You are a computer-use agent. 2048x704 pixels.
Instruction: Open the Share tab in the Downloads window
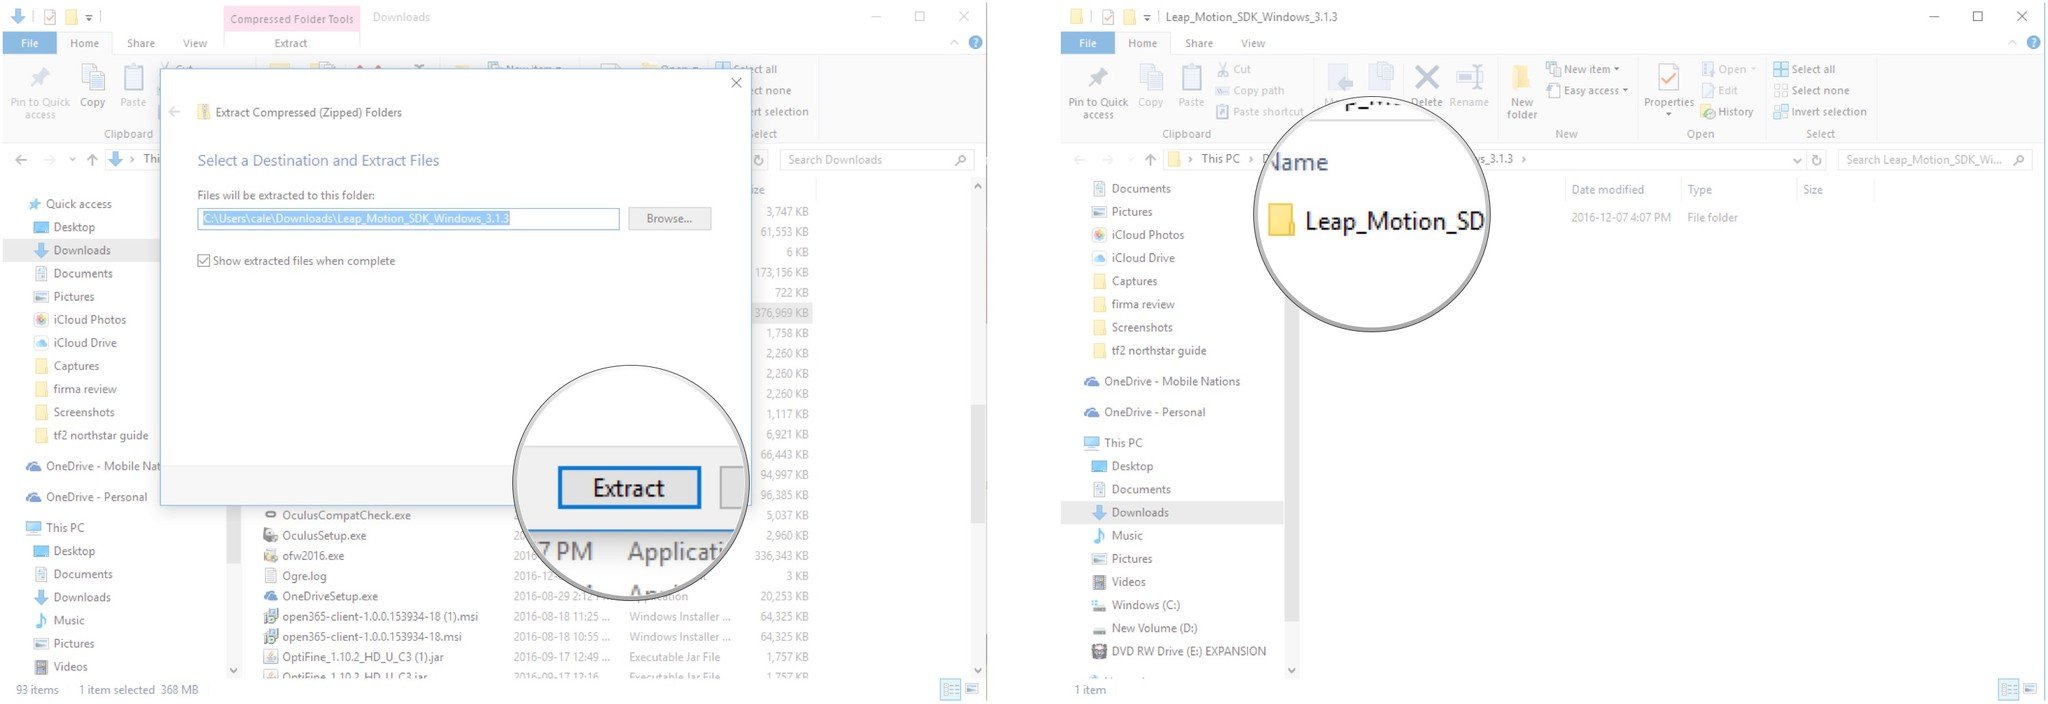(141, 43)
